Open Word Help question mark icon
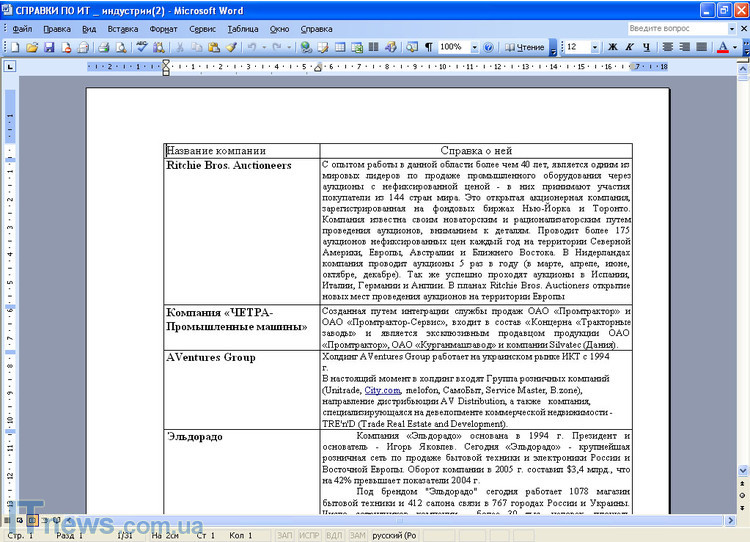 pyautogui.click(x=488, y=47)
